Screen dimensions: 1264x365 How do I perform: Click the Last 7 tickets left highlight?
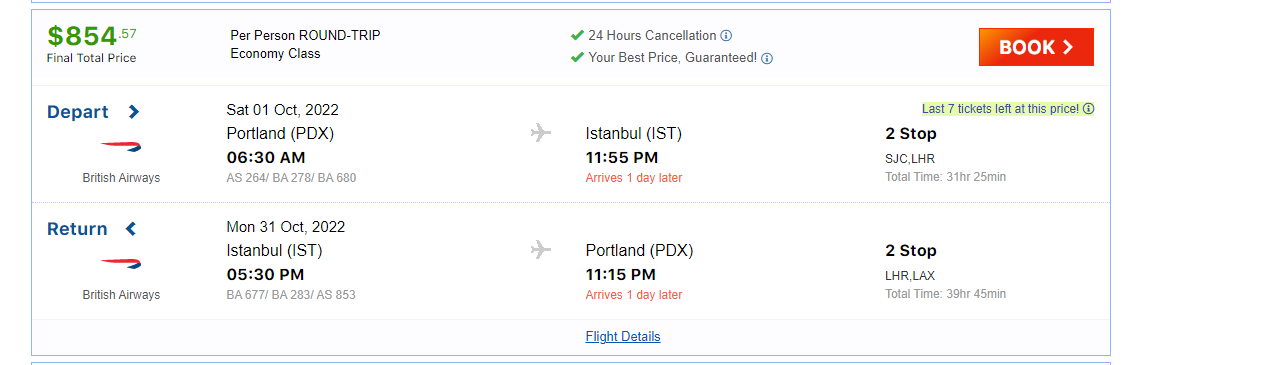click(x=1001, y=109)
